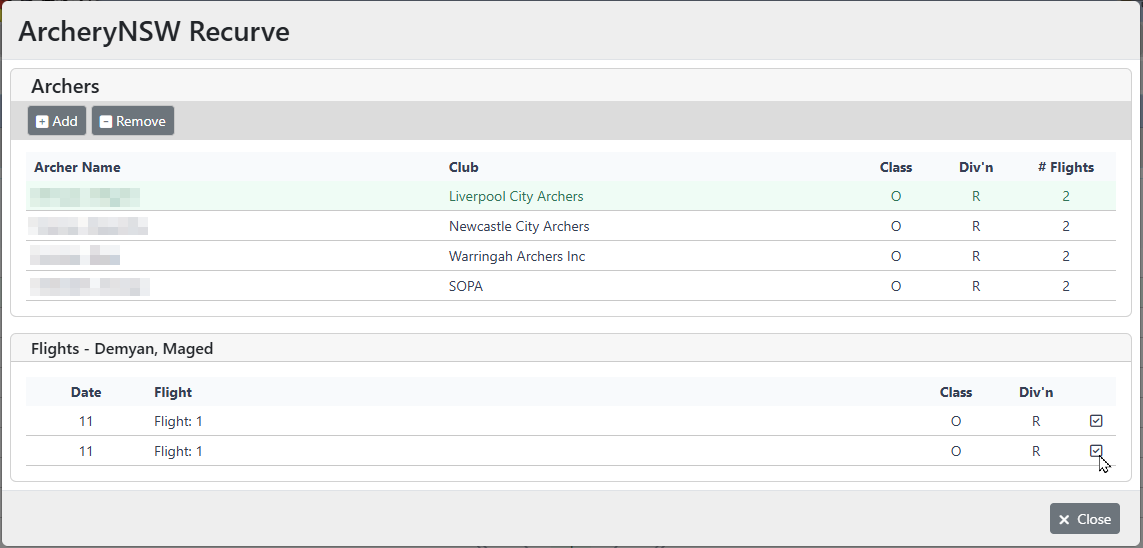Viewport: 1143px width, 548px height.
Task: Click the Add button with plus icon
Action: tap(57, 121)
